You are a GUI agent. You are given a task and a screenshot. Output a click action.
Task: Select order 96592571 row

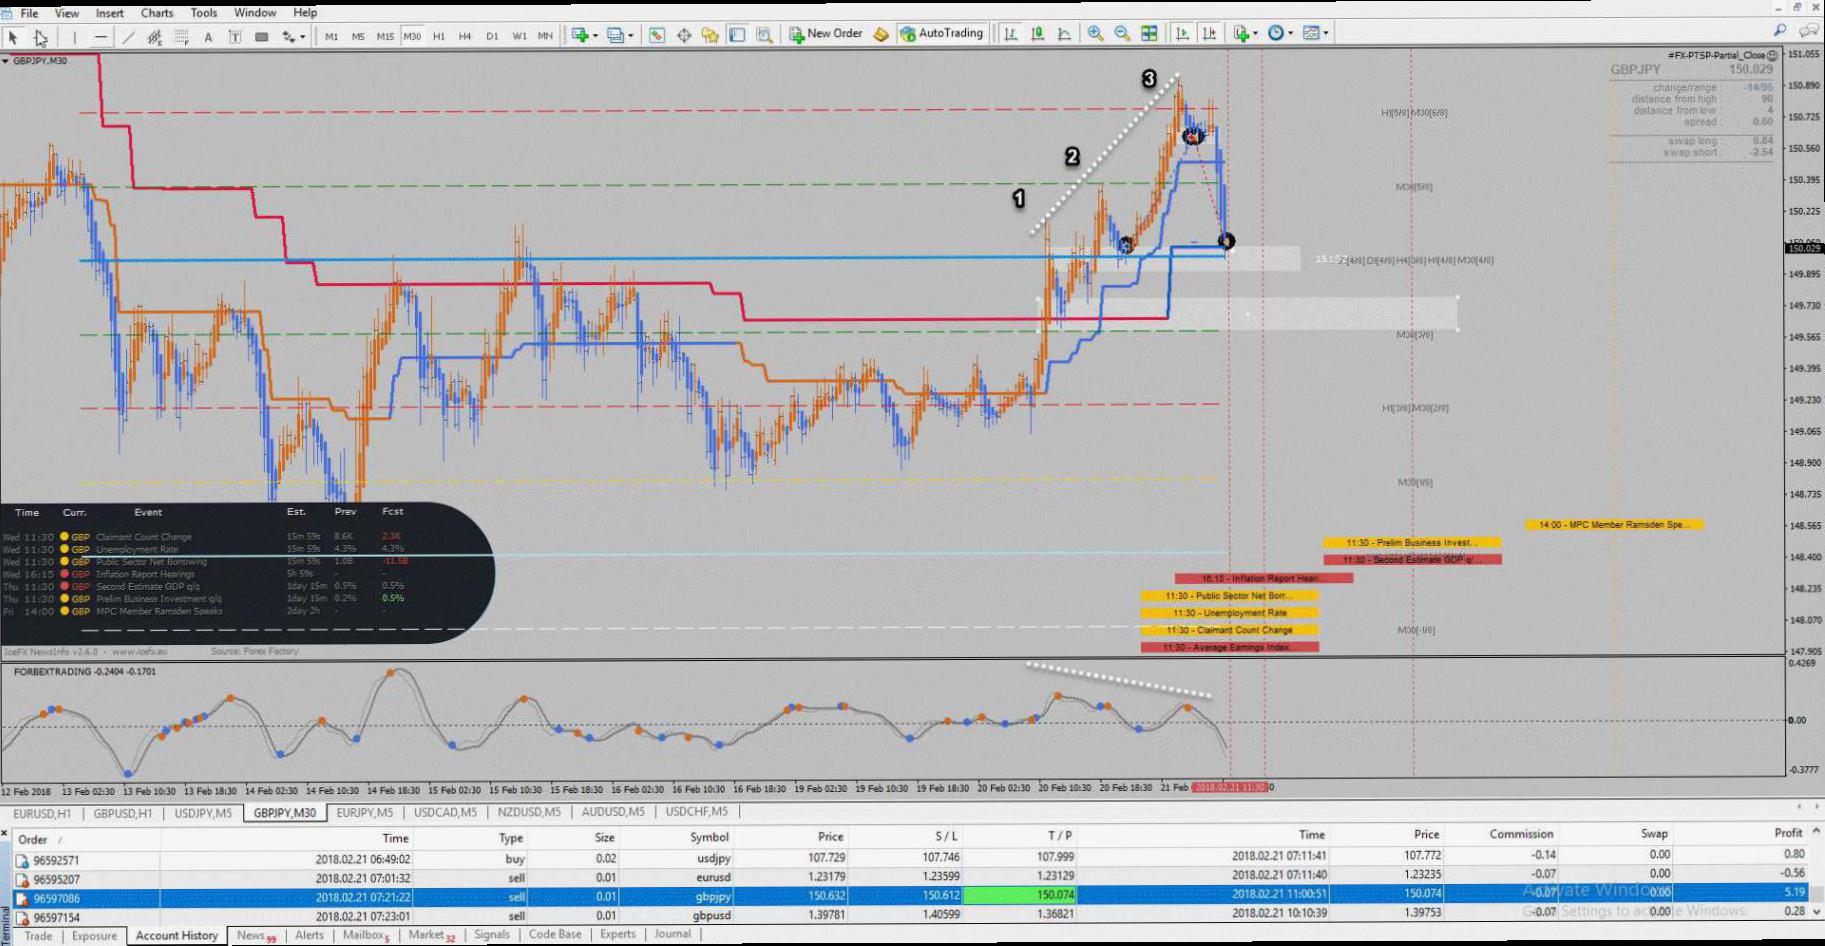coord(912,858)
